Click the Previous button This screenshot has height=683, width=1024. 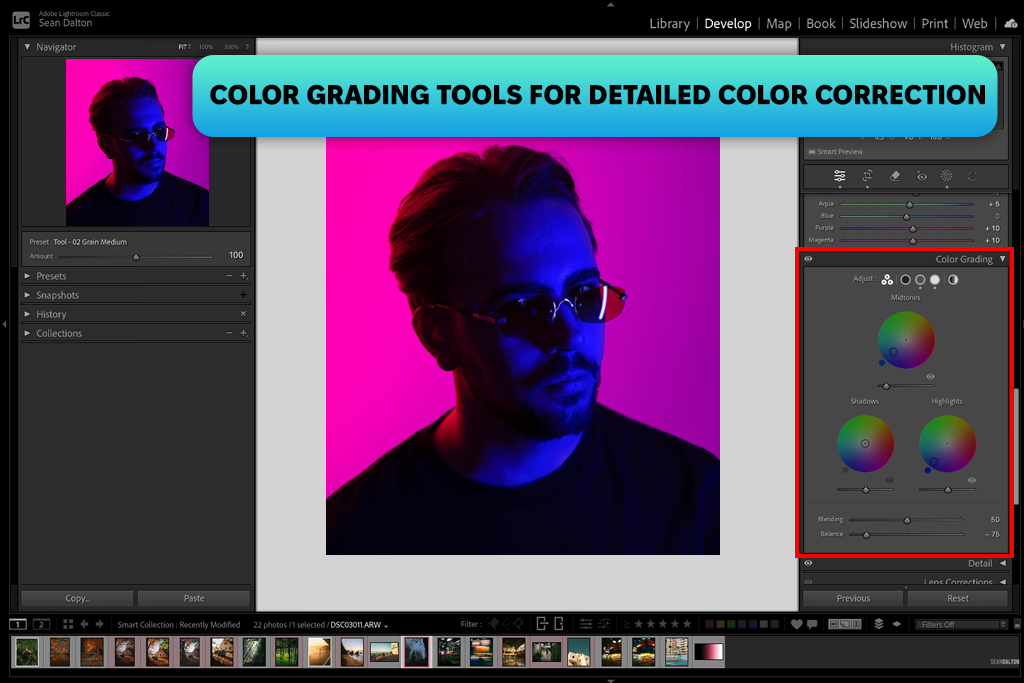(854, 598)
